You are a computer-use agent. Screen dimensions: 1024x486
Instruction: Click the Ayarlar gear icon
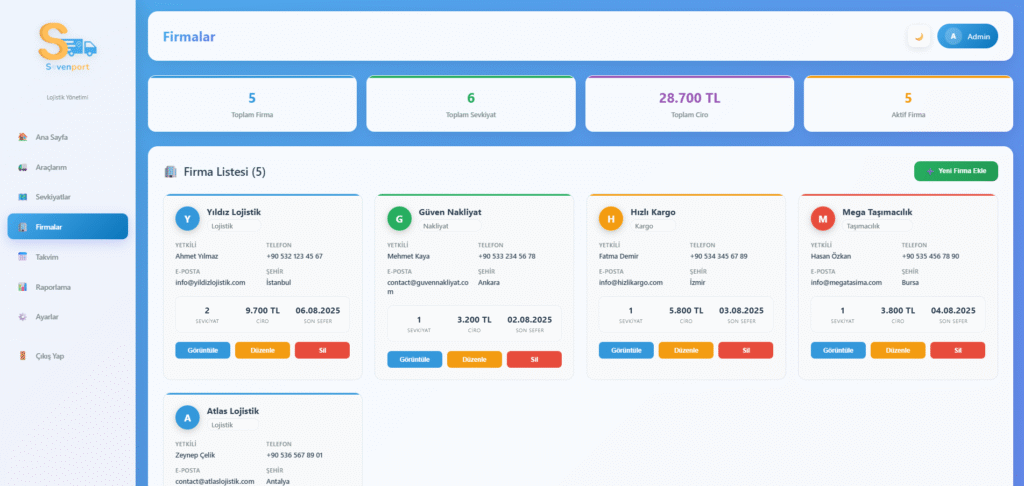click(23, 317)
